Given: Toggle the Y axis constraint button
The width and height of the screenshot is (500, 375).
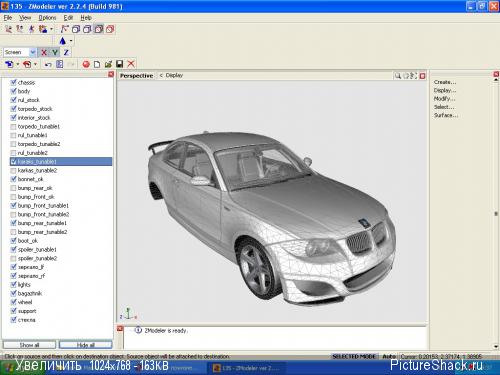Looking at the screenshot, I should (55, 52).
